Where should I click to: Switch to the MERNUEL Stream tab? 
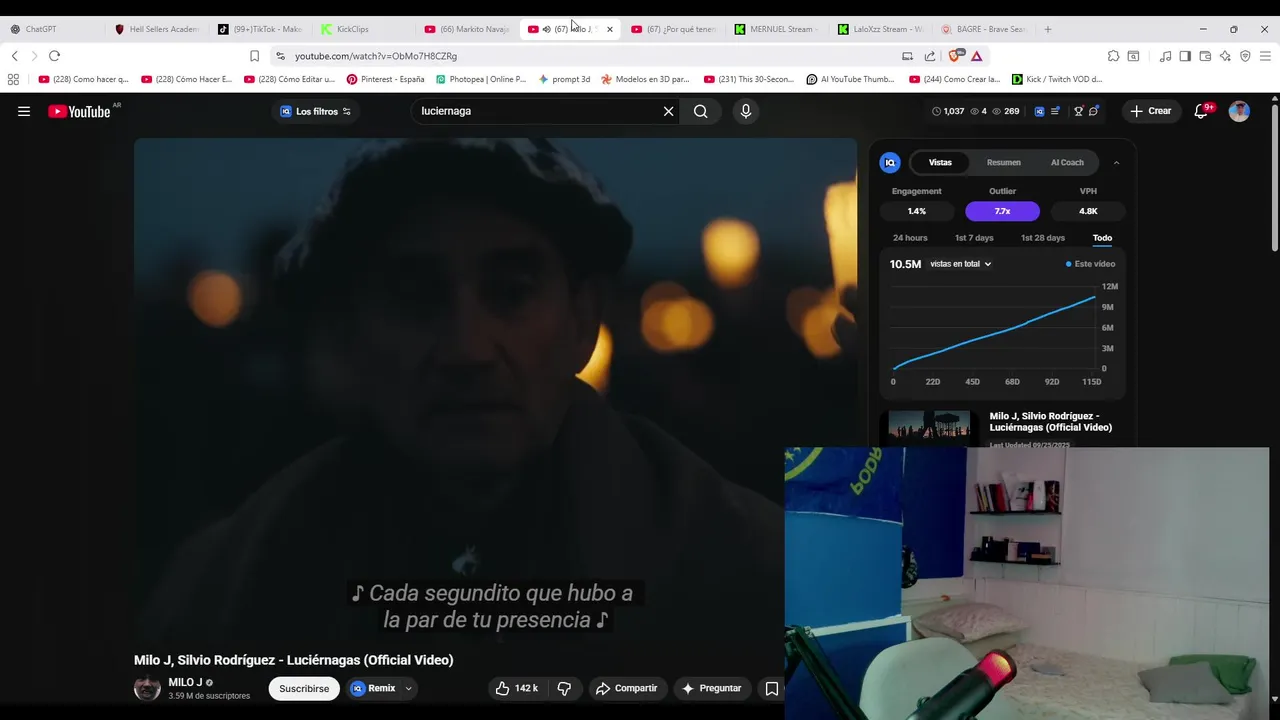pyautogui.click(x=776, y=29)
